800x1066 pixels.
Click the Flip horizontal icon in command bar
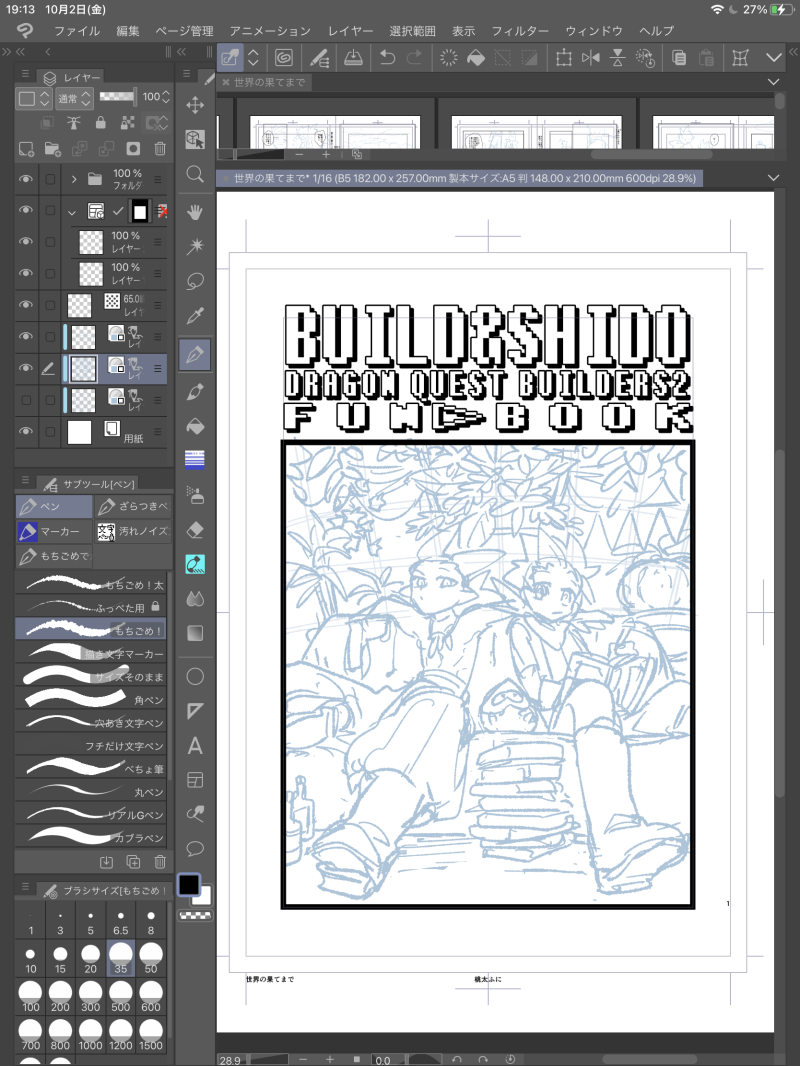(x=591, y=57)
